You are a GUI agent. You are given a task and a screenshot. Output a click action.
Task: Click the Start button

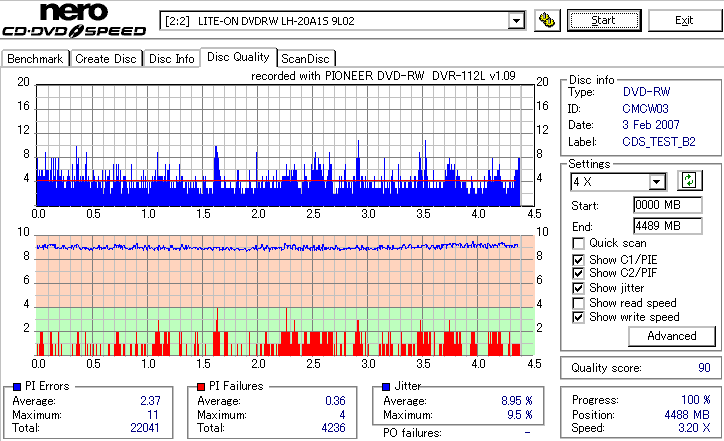604,20
